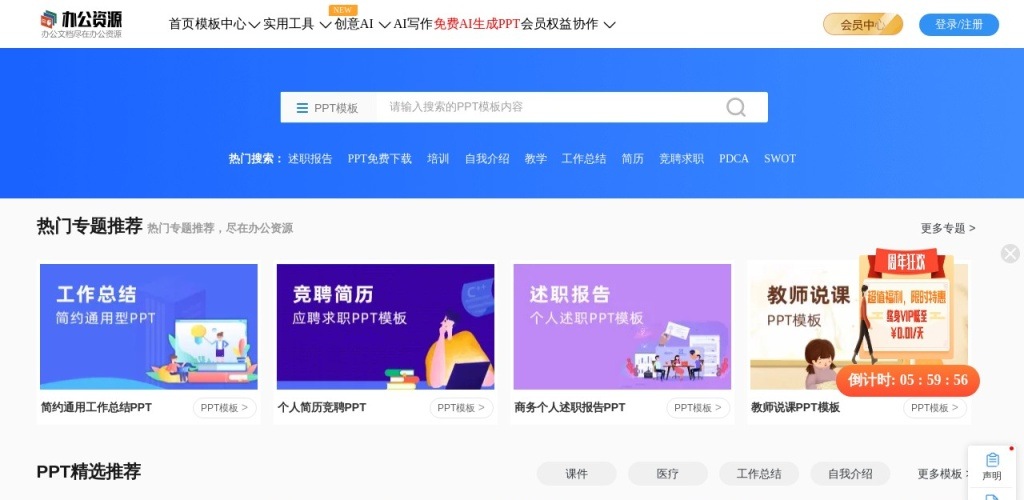Select the 工作总结 filter pill
The height and width of the screenshot is (500, 1024).
pos(759,474)
